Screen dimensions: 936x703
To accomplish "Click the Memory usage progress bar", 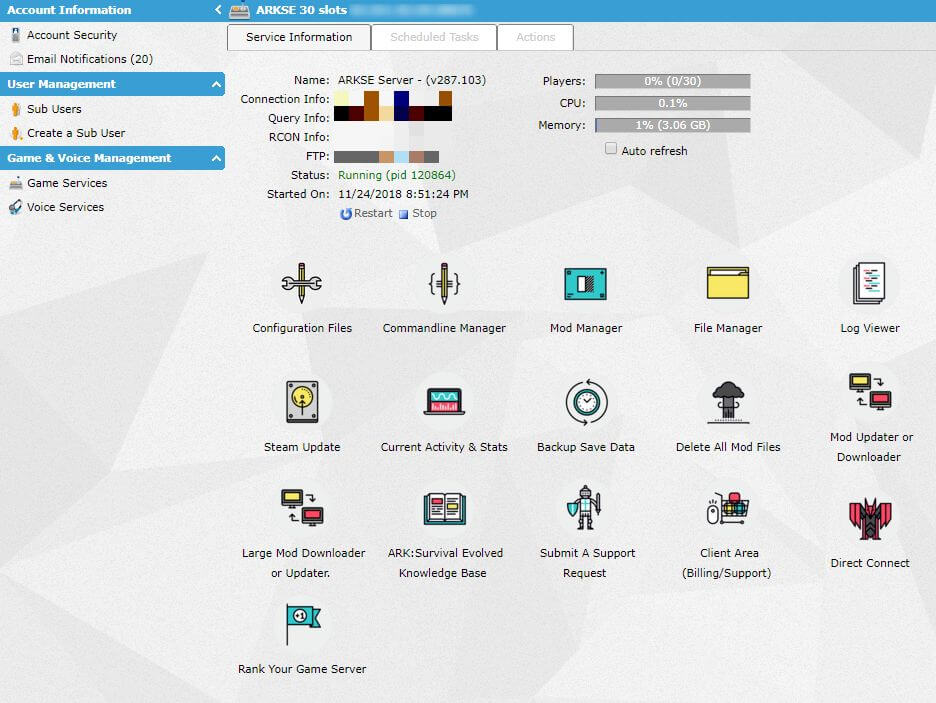I will click(672, 125).
